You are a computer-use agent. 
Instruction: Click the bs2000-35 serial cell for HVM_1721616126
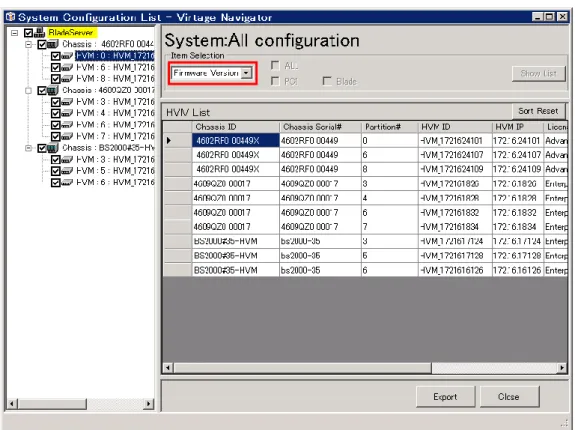coord(320,271)
